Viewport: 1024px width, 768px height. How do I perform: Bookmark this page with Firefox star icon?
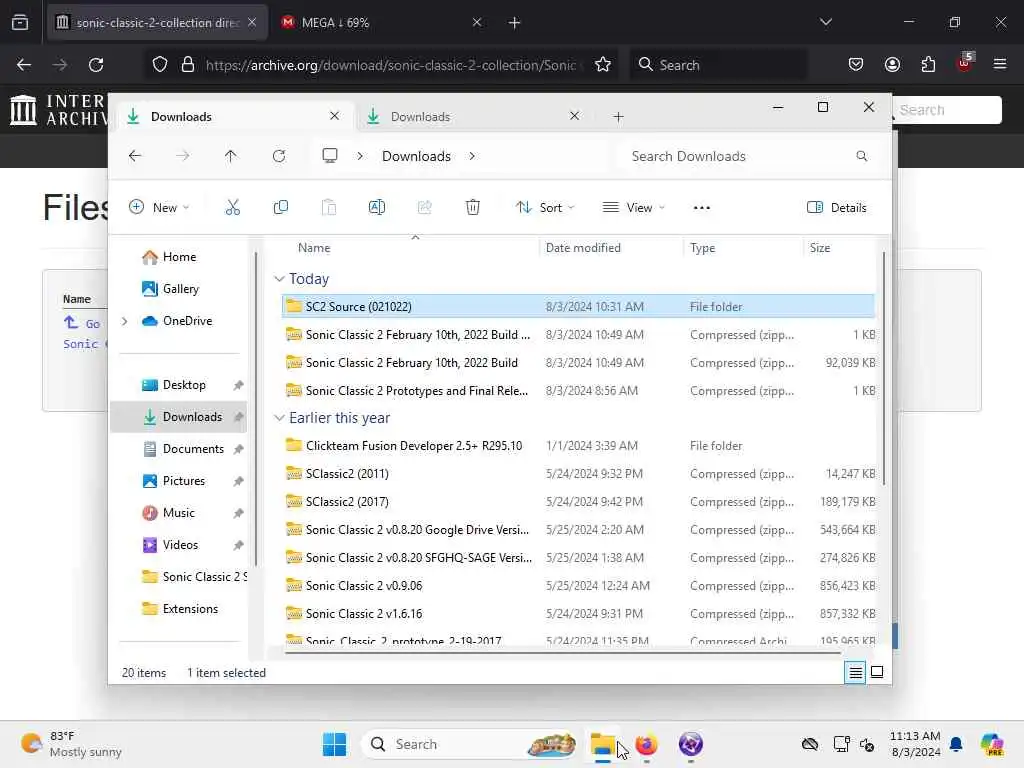coord(603,65)
